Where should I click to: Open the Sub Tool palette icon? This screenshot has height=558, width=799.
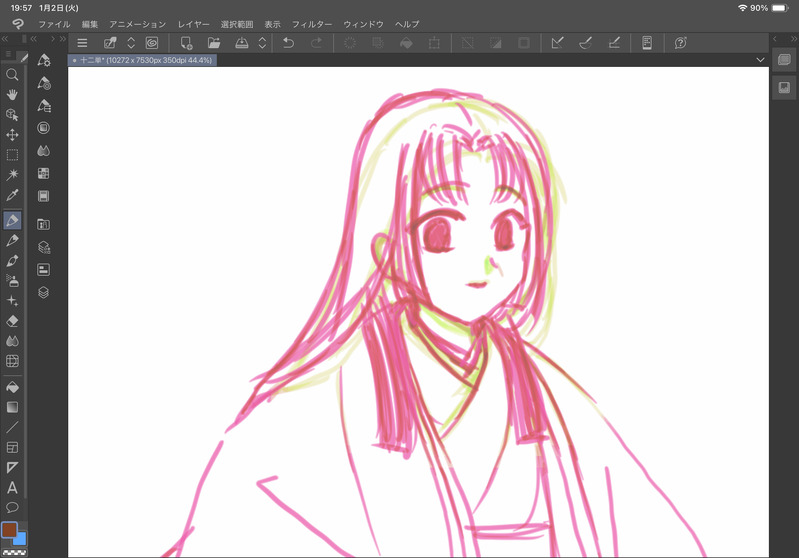[44, 60]
